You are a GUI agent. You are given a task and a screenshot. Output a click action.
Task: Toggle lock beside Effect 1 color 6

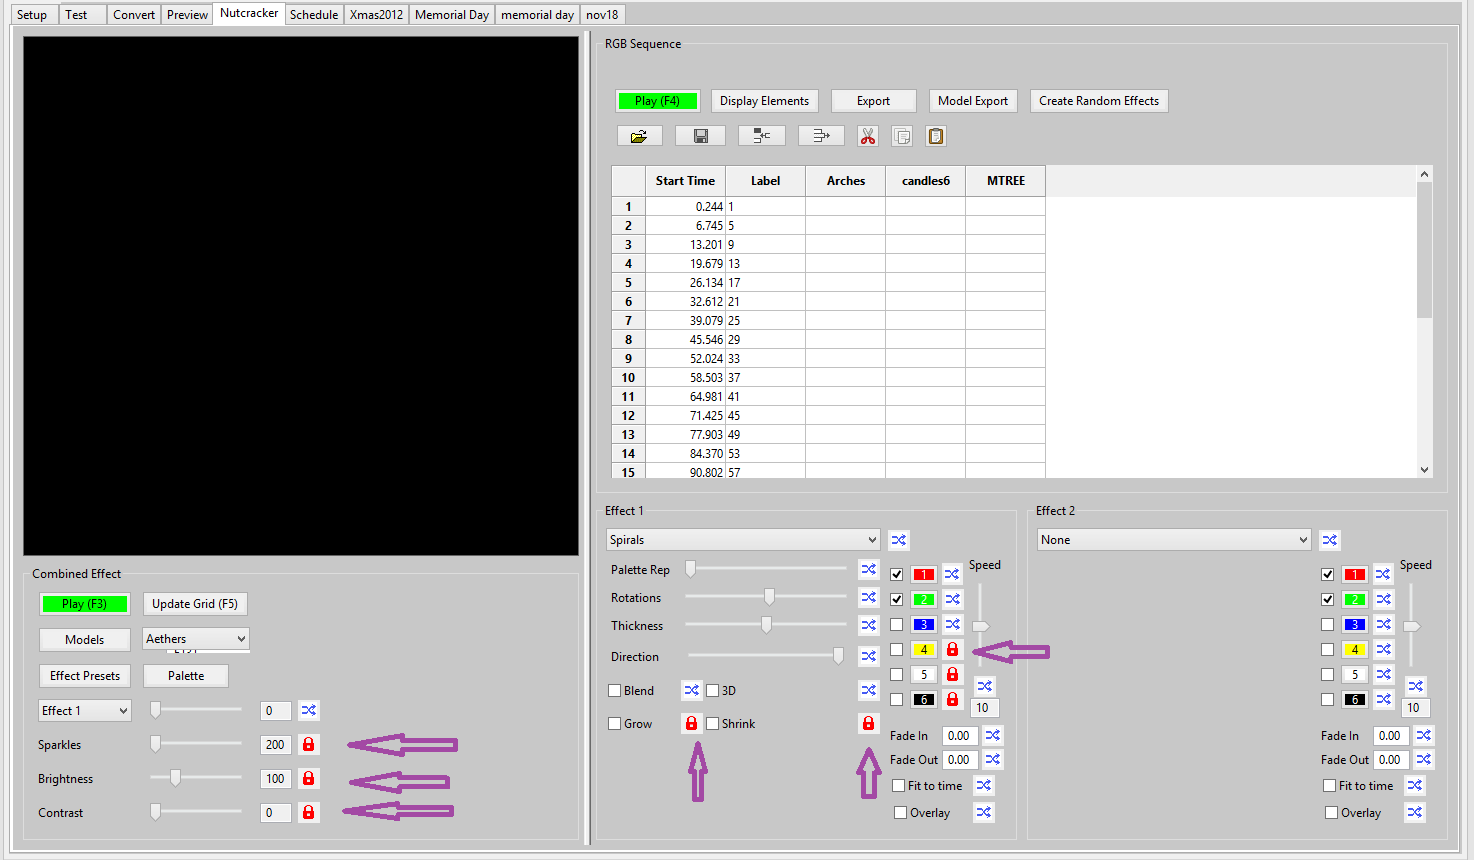click(x=952, y=699)
